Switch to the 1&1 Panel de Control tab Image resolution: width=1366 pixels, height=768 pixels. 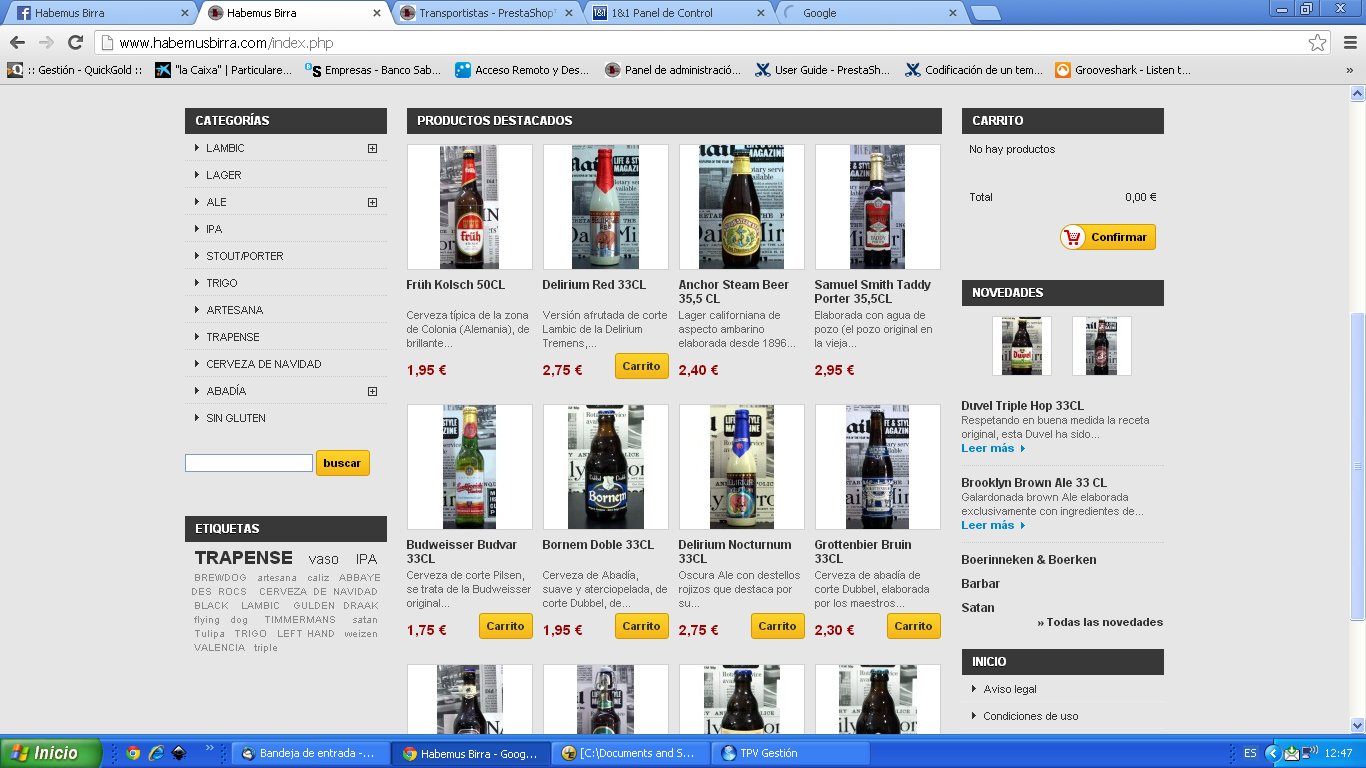click(x=677, y=13)
